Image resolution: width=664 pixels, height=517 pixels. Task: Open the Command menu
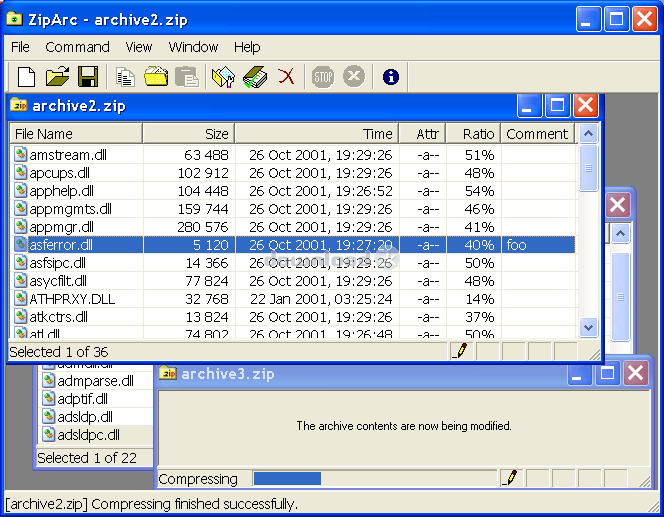coord(77,47)
